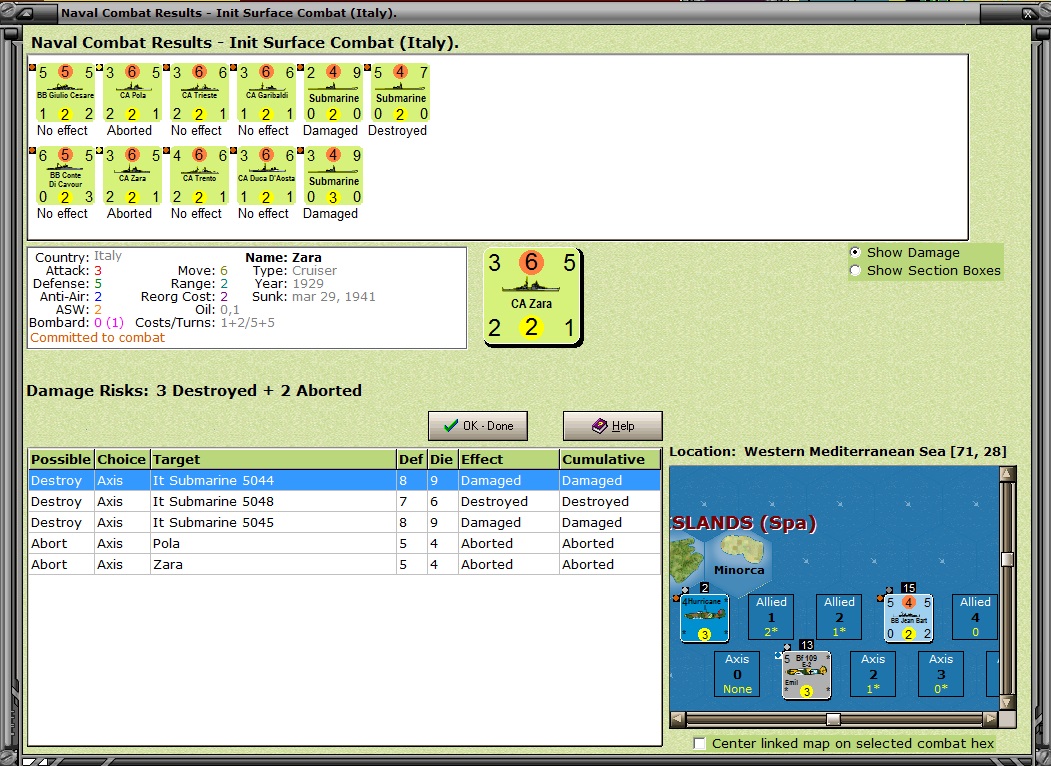This screenshot has width=1051, height=766.
Task: Select the Damaged Submarine counter in top row
Action: pos(333,92)
